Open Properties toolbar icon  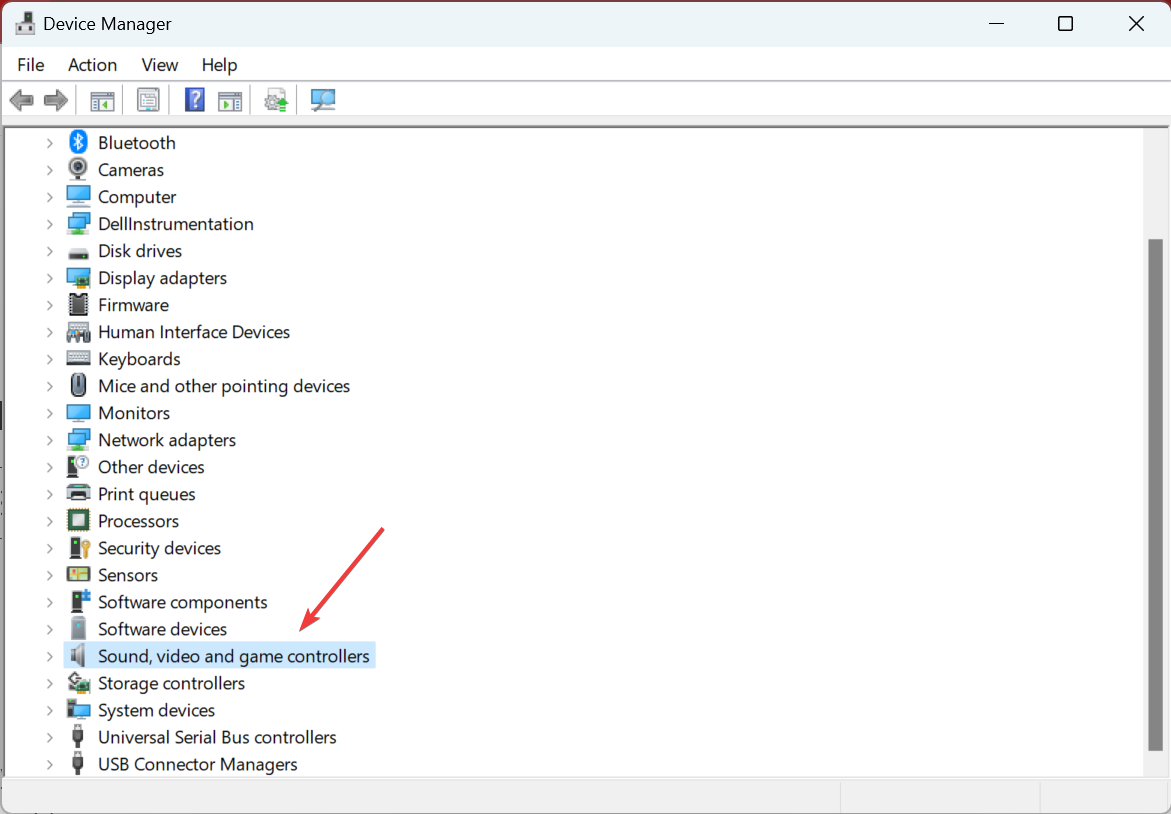tap(148, 100)
